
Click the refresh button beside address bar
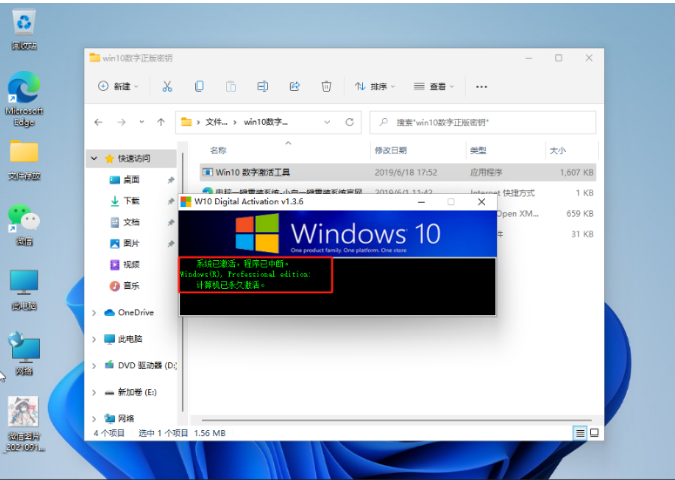349,122
